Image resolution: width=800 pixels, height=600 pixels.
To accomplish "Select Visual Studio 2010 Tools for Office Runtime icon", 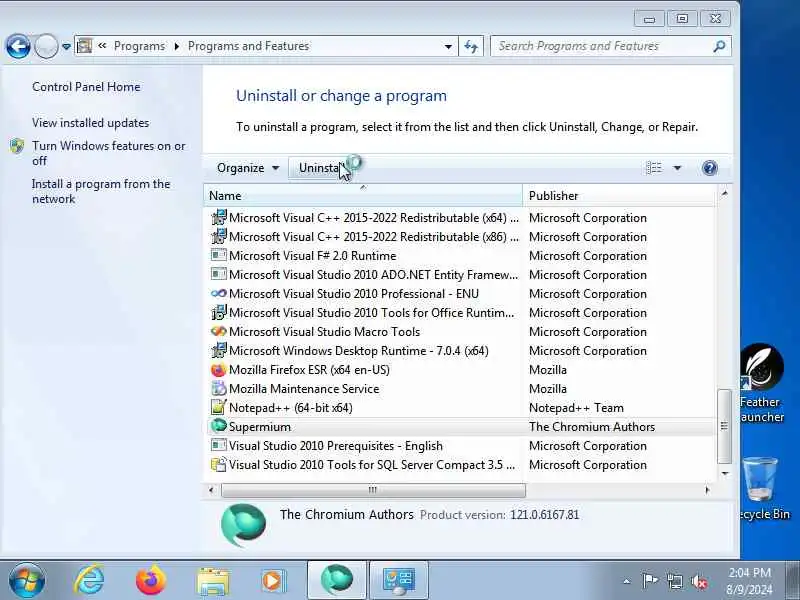I will (218, 312).
